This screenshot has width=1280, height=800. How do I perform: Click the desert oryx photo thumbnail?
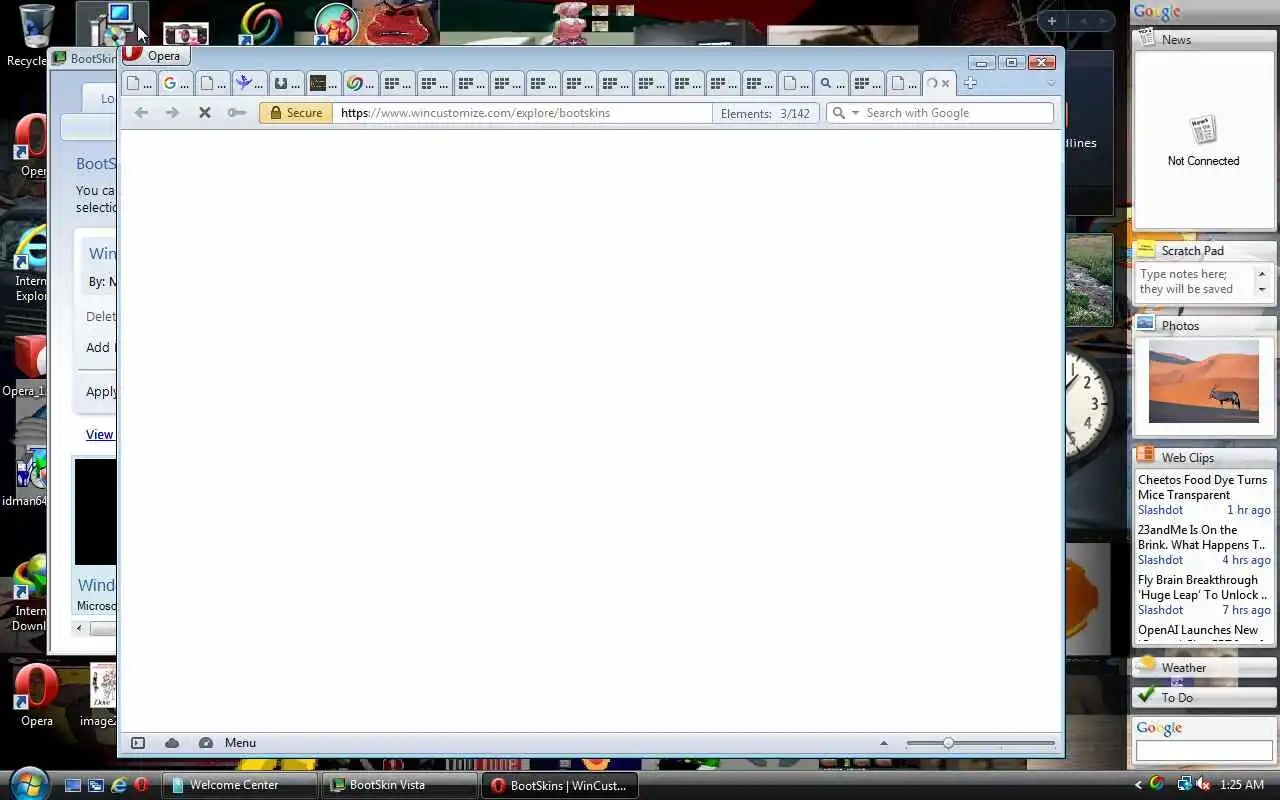coord(1203,381)
